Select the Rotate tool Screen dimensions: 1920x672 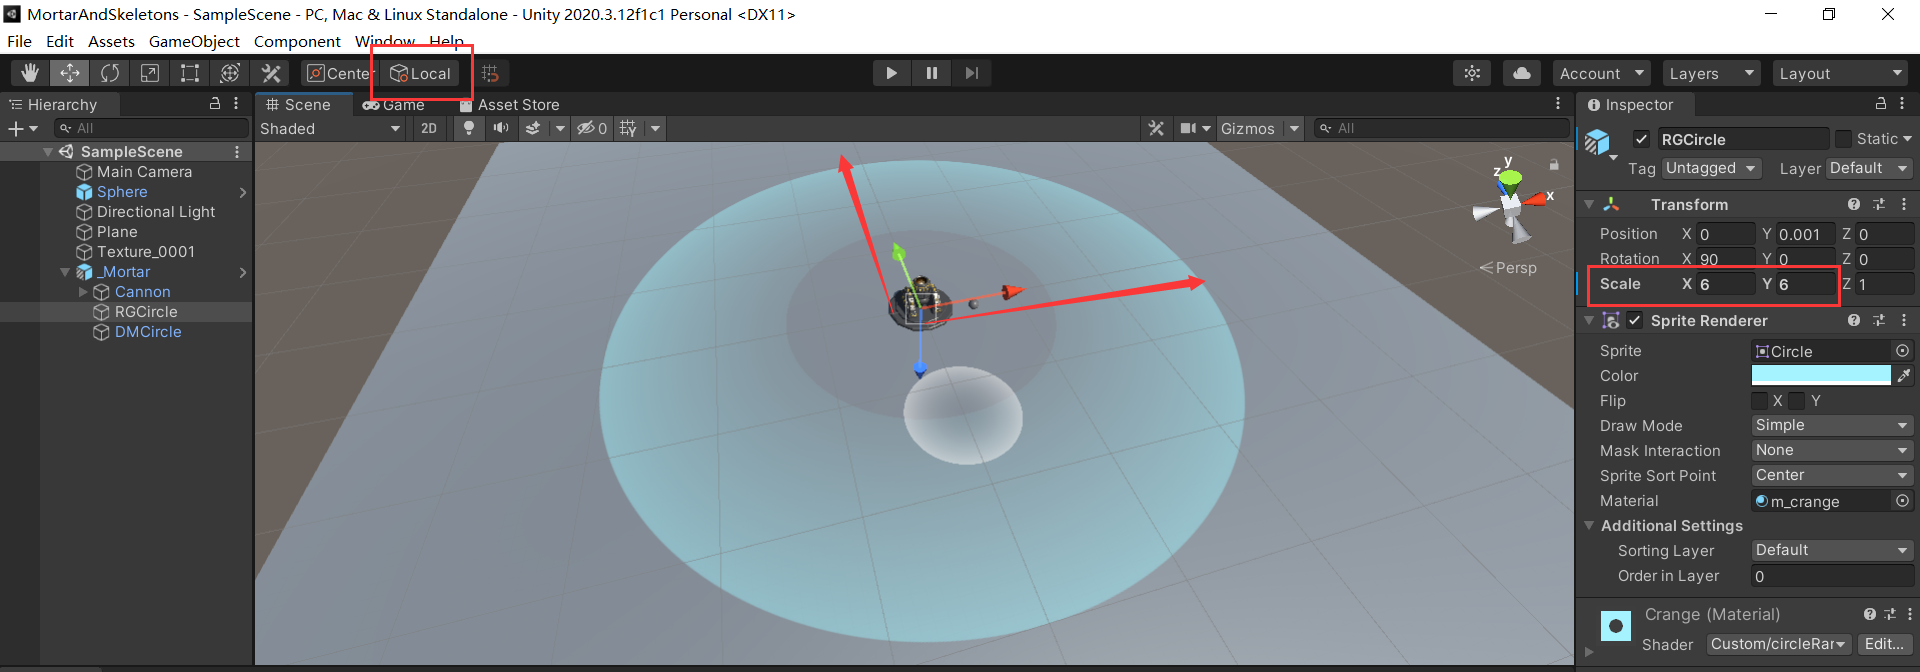[110, 73]
